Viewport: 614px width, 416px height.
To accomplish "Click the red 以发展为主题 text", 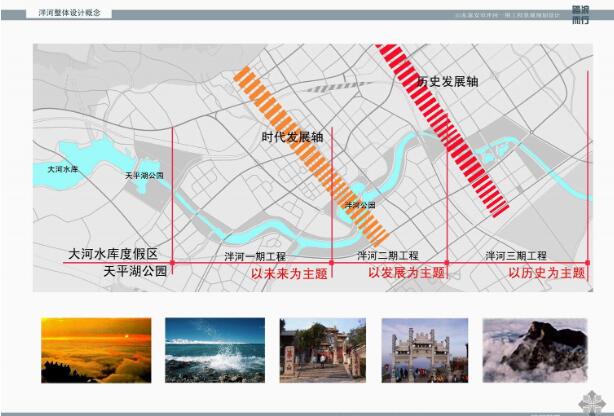I will pyautogui.click(x=406, y=273).
